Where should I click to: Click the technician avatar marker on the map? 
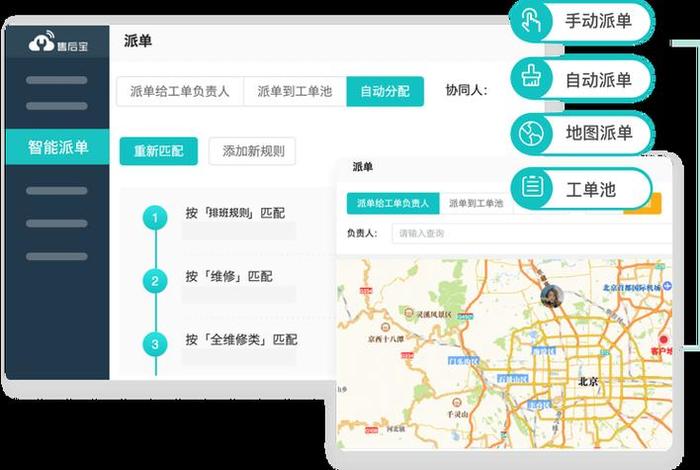(551, 296)
